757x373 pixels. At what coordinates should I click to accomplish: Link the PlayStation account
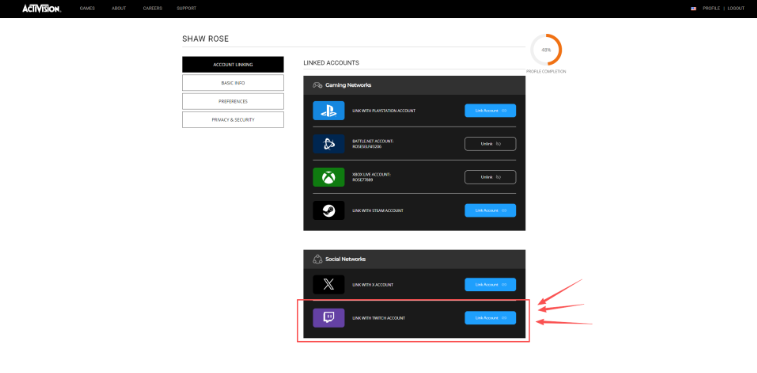(x=490, y=111)
